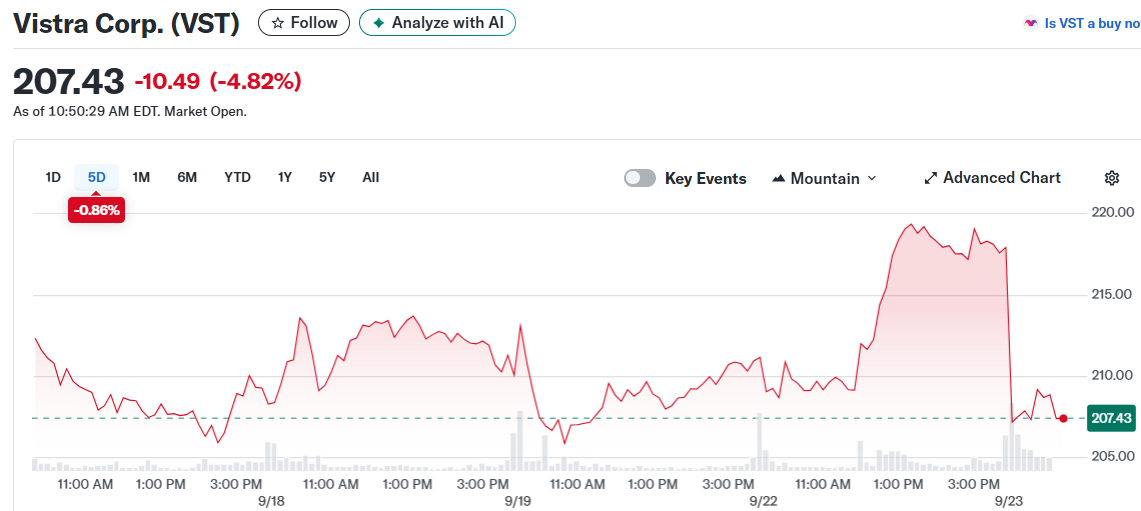The image size is (1141, 511).
Task: Select the 1D time range tab
Action: (53, 177)
